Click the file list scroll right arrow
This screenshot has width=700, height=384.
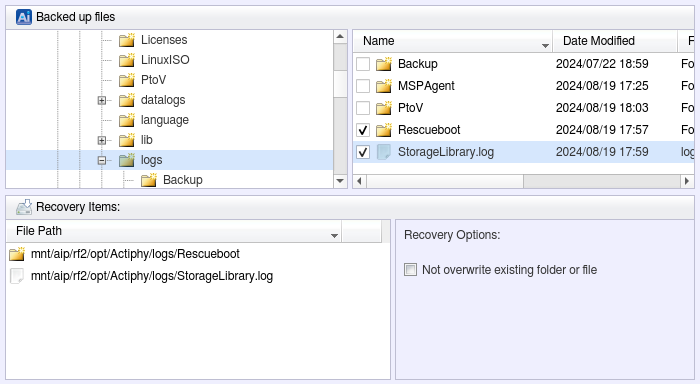click(x=687, y=181)
